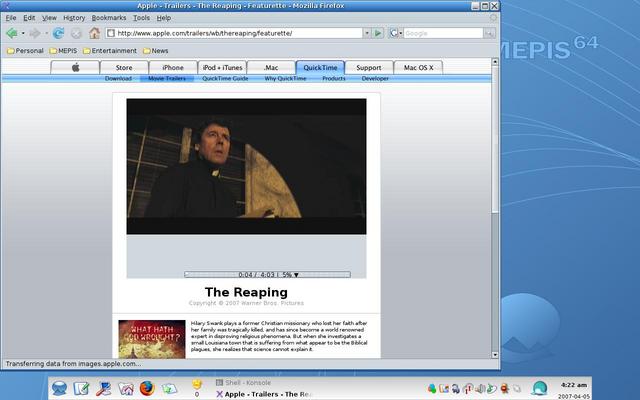Image resolution: width=640 pixels, height=400 pixels.
Task: Select Apple - Trailers taskbar entry
Action: pos(263,394)
